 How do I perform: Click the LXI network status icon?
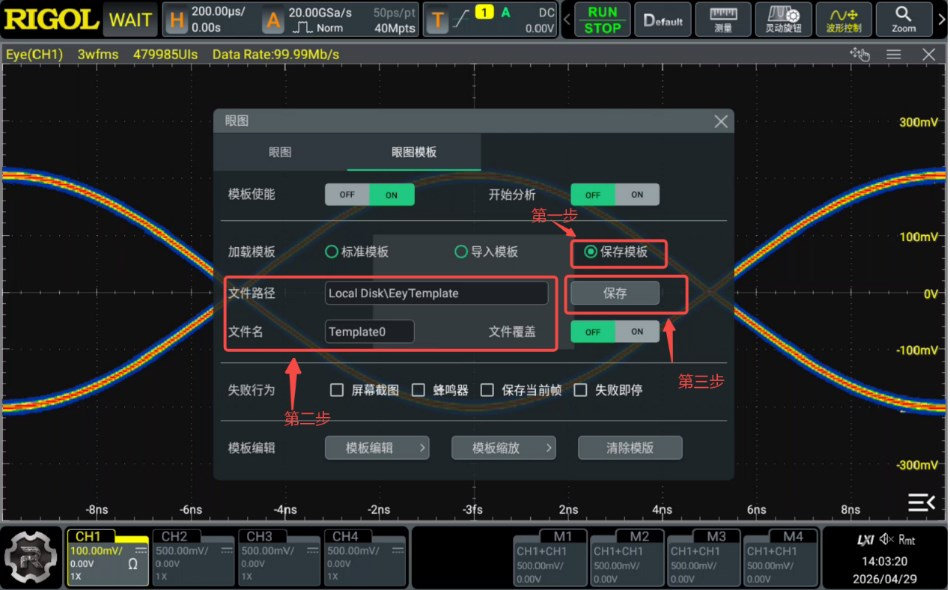866,539
